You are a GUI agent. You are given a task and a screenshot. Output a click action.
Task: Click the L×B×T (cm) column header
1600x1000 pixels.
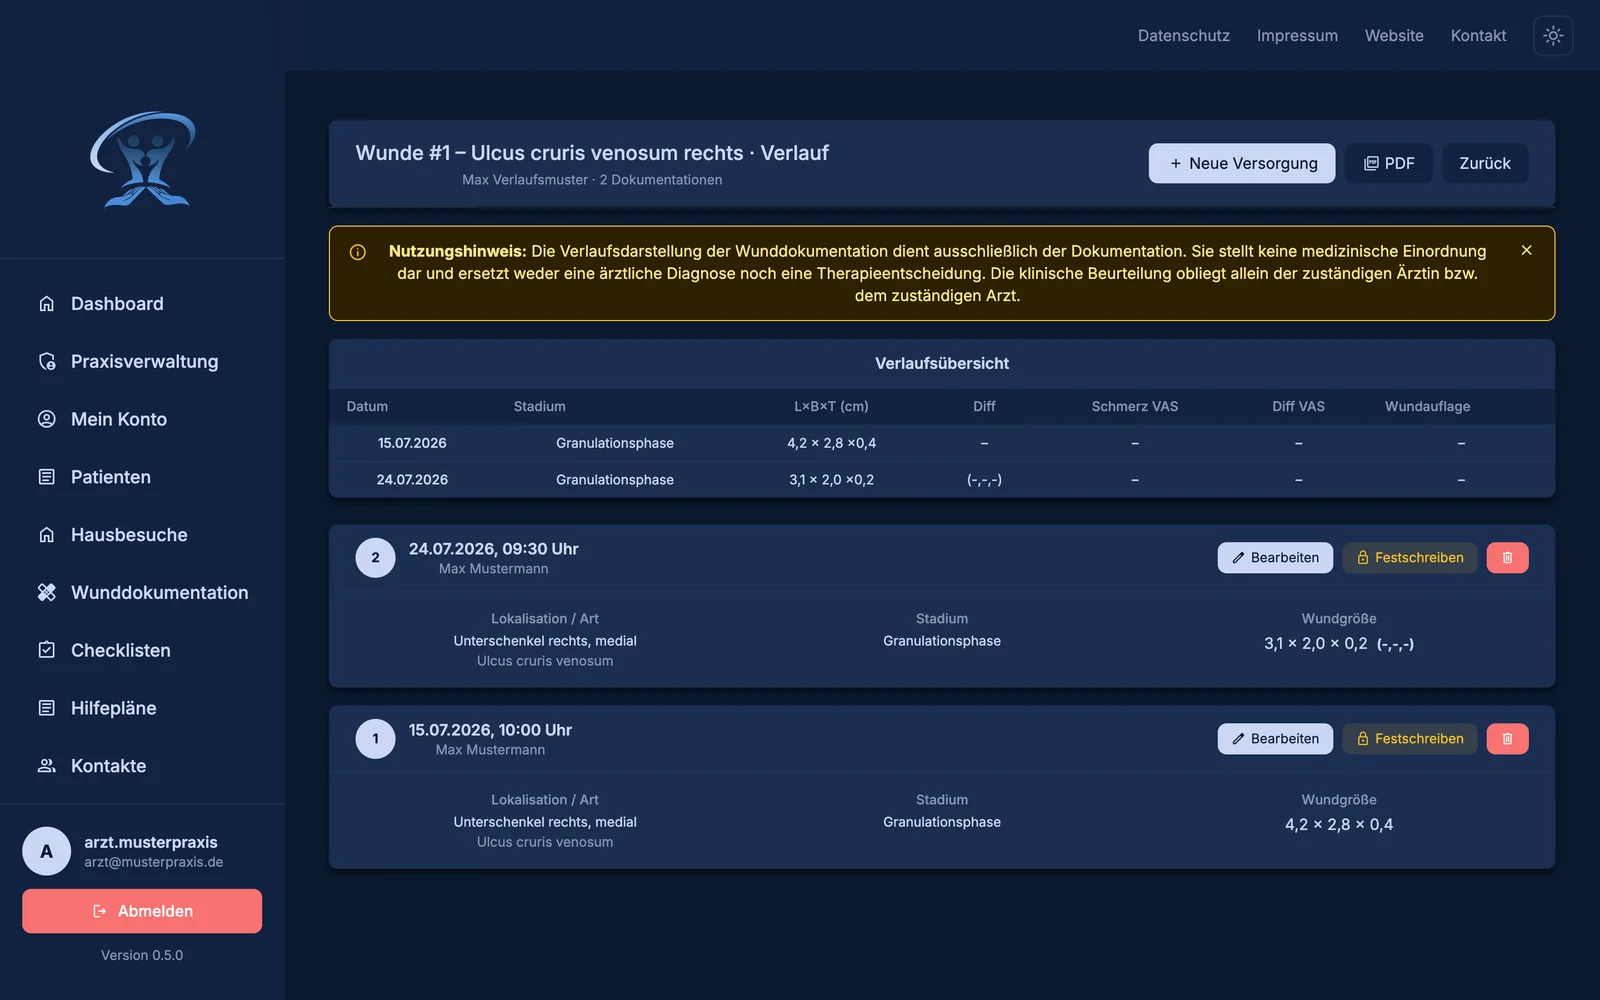click(x=831, y=406)
